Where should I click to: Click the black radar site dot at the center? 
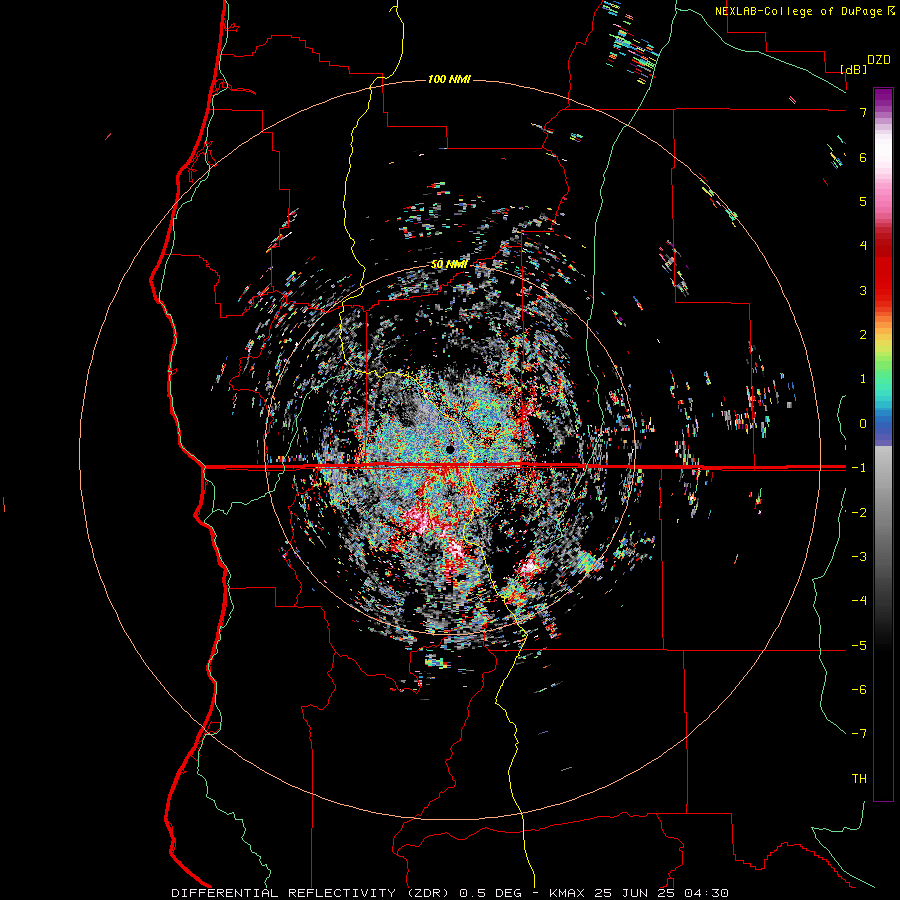pos(450,449)
